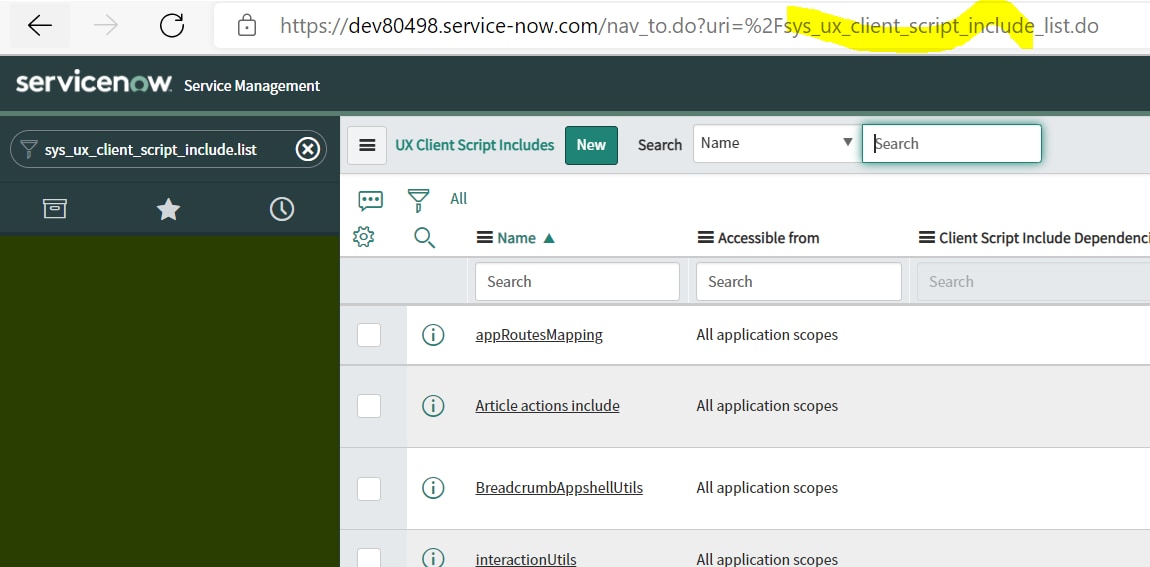
Task: Click the New button
Action: (591, 145)
